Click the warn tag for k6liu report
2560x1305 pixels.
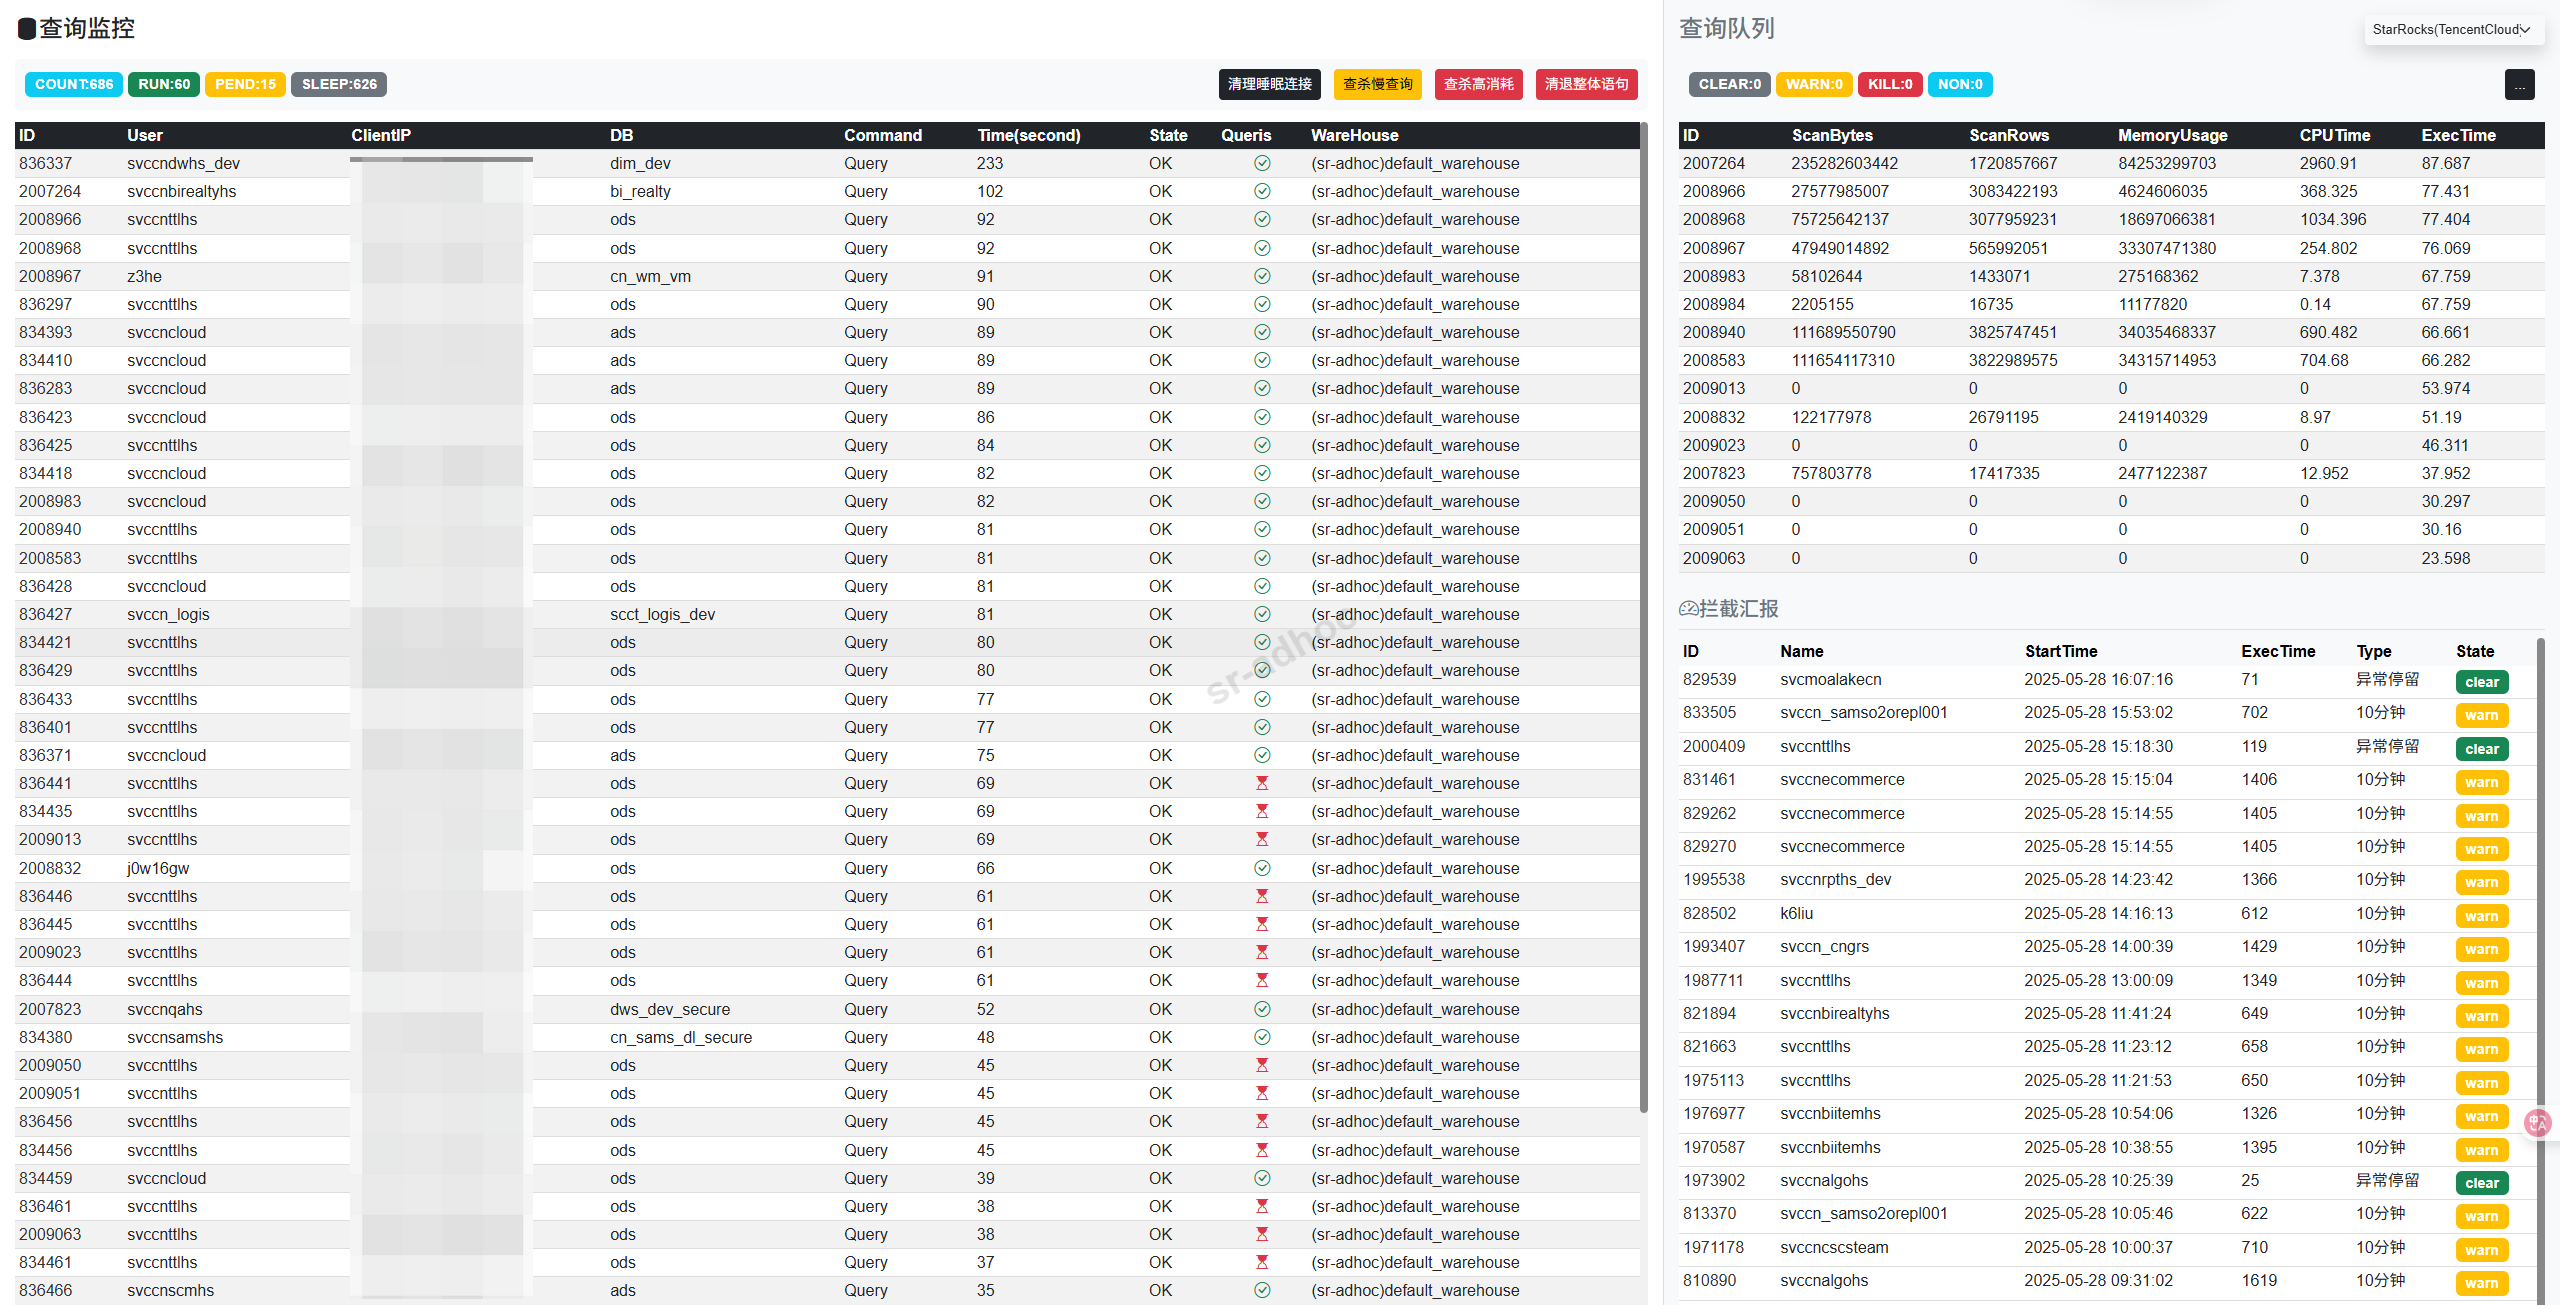click(x=2481, y=916)
